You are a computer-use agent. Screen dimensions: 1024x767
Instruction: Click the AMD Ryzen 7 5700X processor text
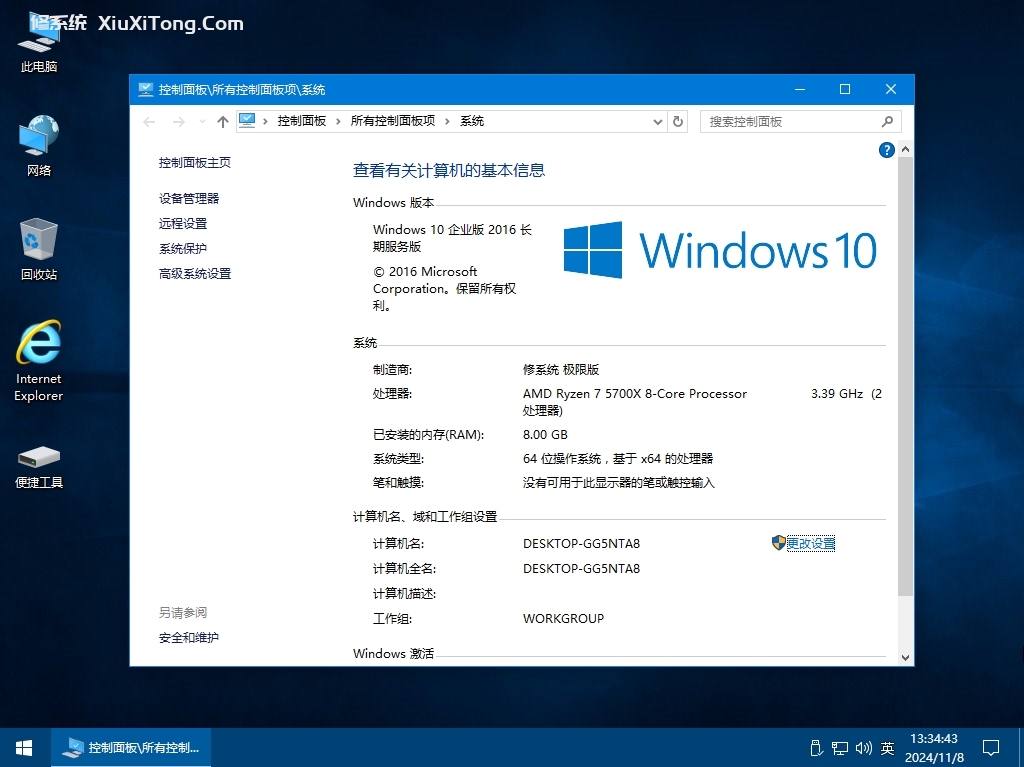click(x=635, y=394)
